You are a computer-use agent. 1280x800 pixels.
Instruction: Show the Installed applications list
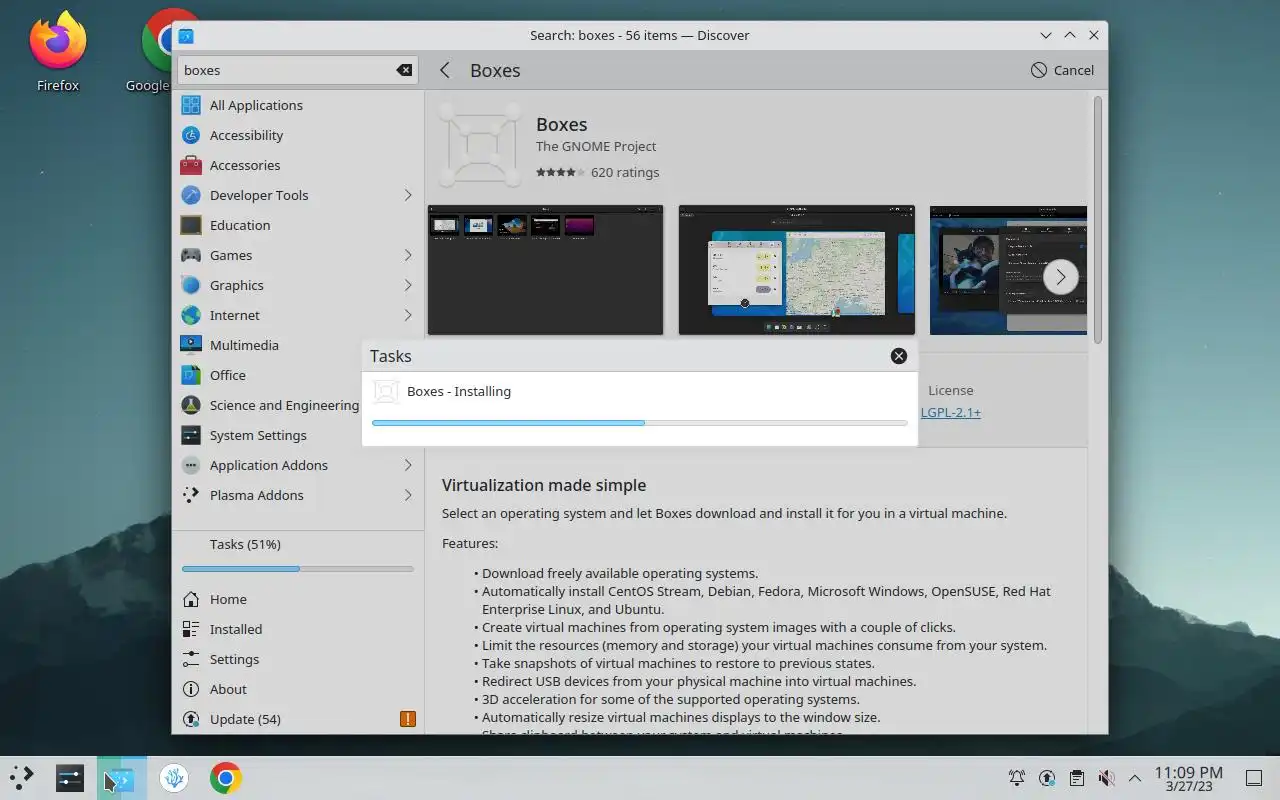pyautogui.click(x=298, y=629)
